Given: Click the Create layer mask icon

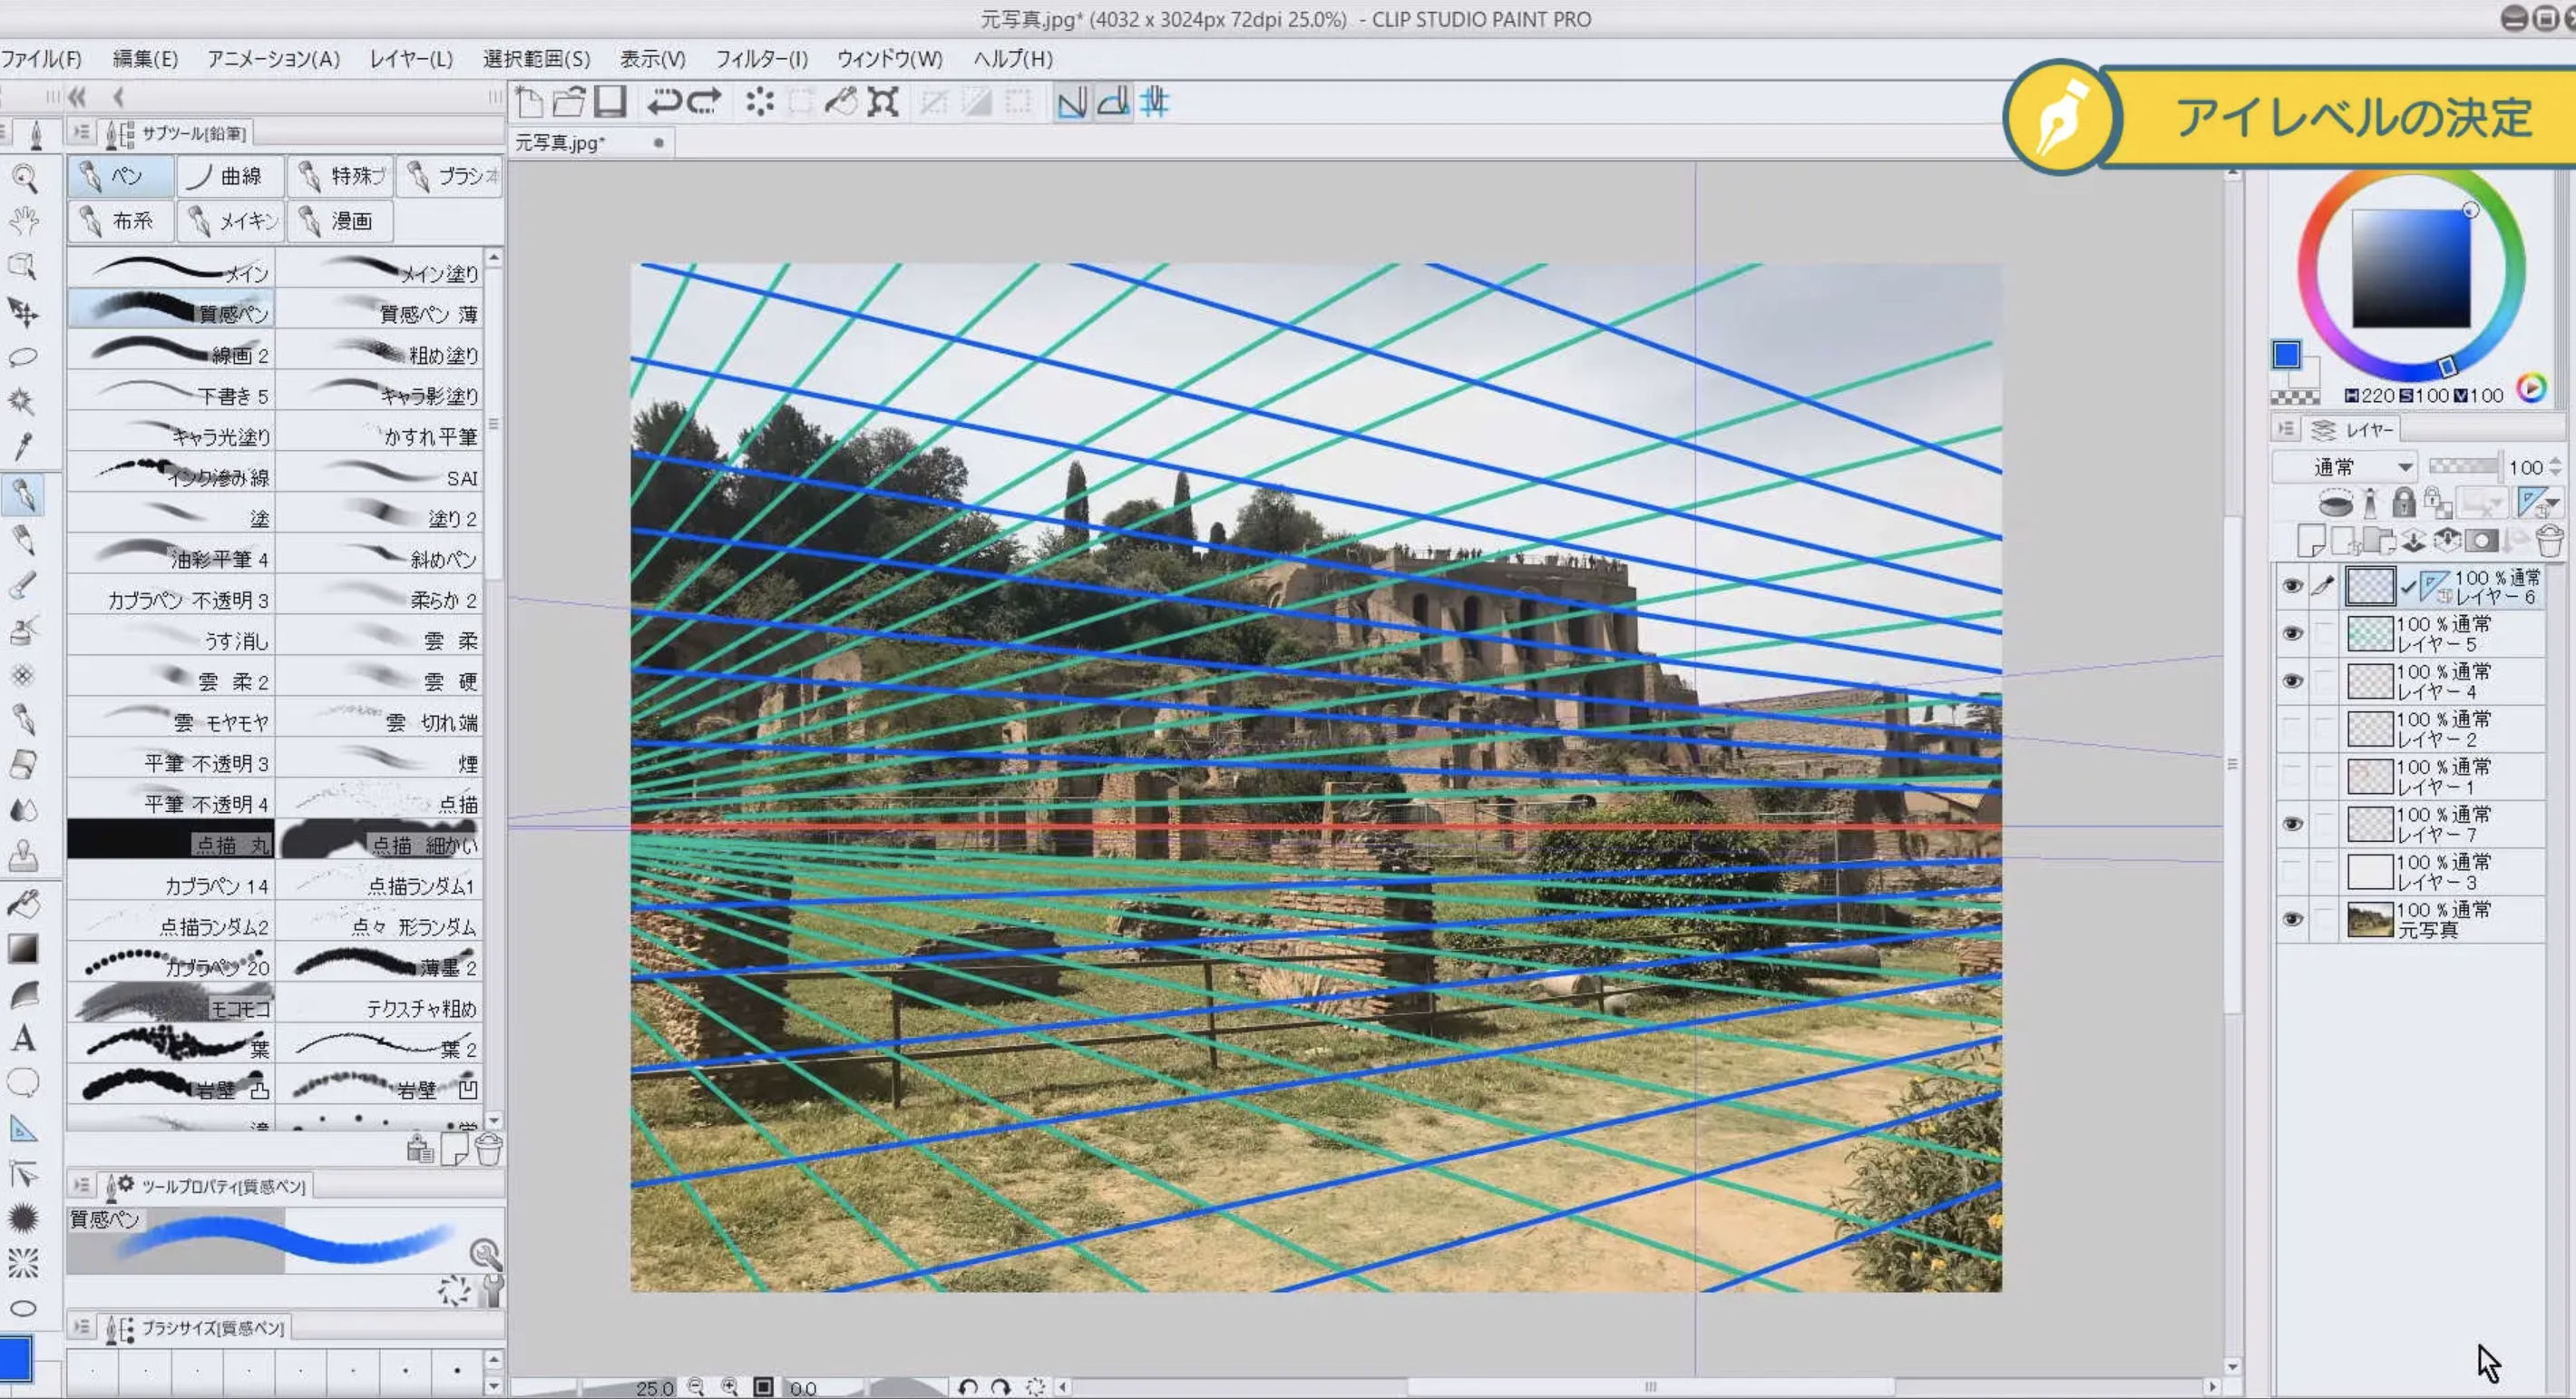Looking at the screenshot, I should point(2482,541).
